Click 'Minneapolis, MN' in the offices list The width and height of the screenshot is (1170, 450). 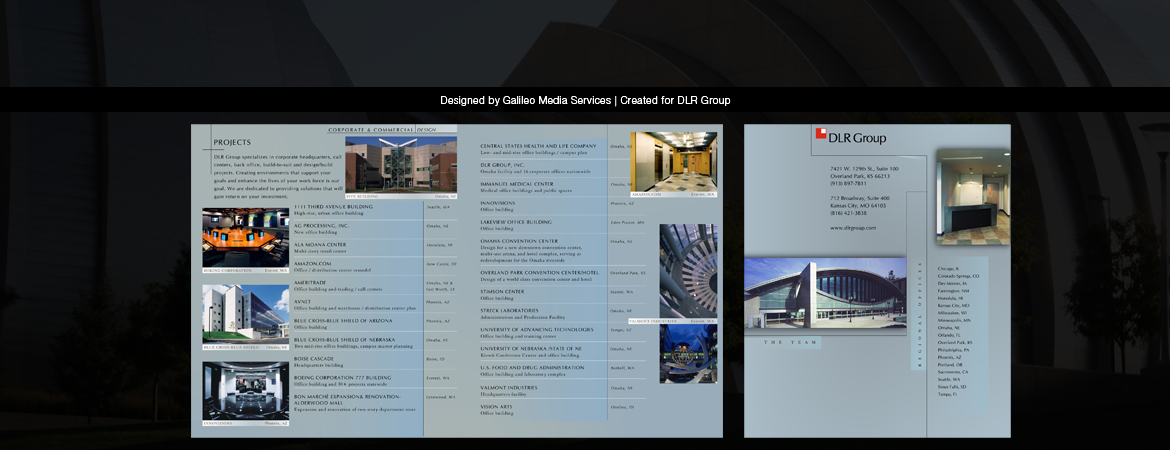(954, 320)
